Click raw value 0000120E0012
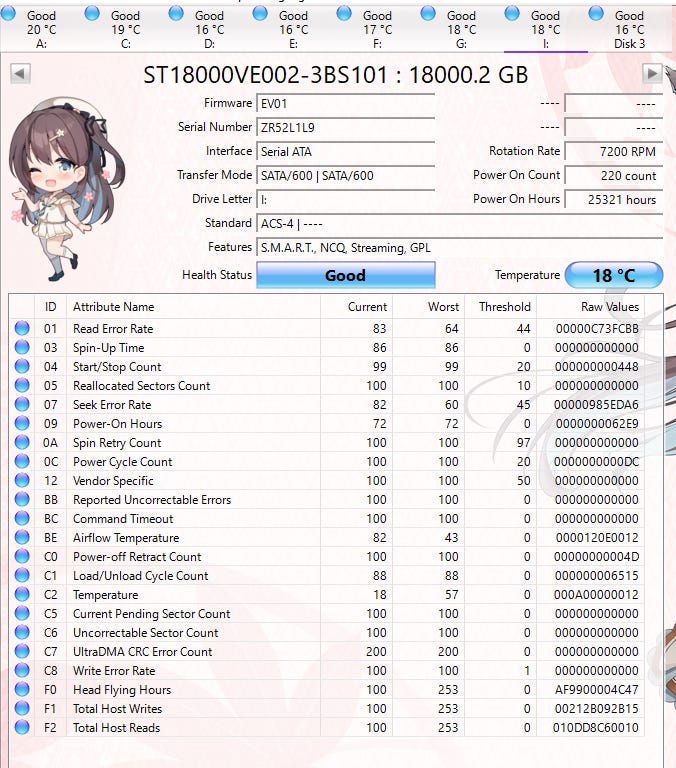Viewport: 676px width, 768px height. (597, 538)
